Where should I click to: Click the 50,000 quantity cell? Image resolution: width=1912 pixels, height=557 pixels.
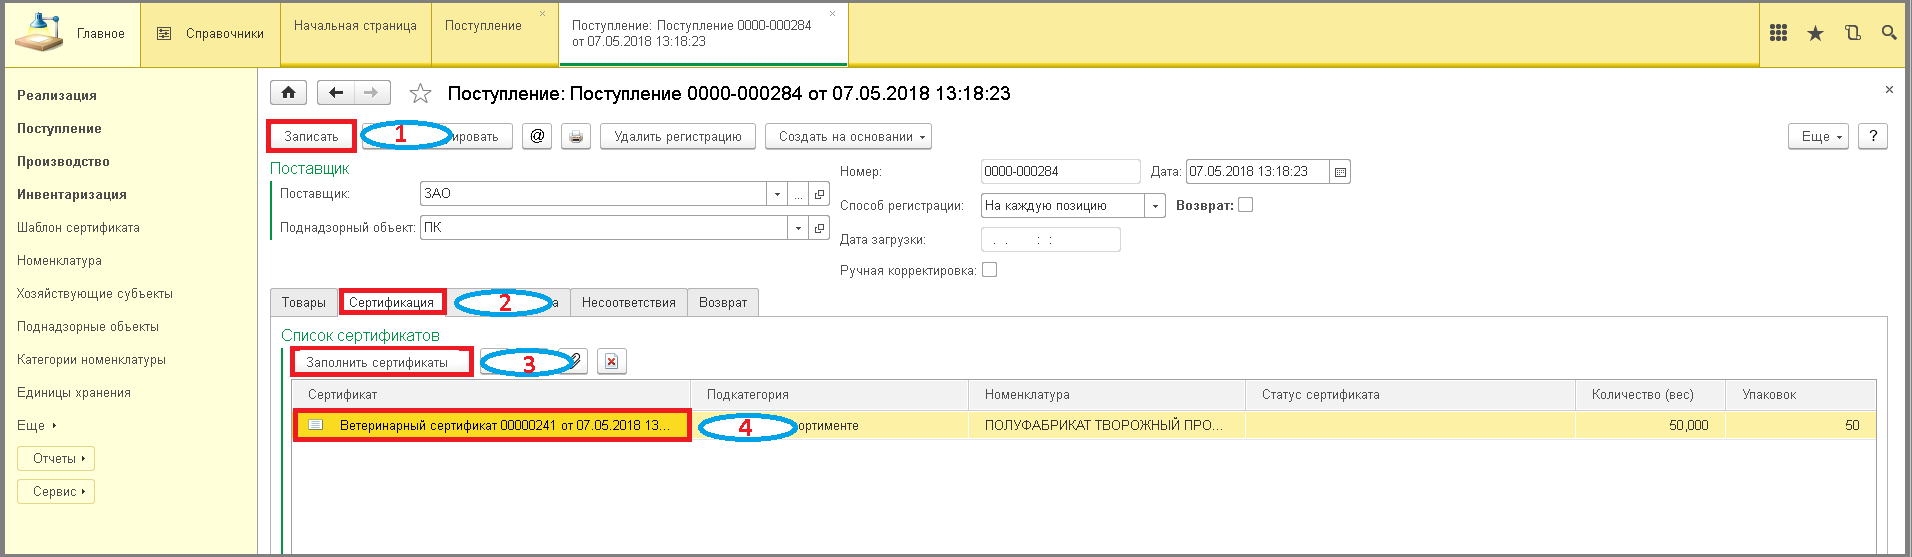click(x=1650, y=425)
